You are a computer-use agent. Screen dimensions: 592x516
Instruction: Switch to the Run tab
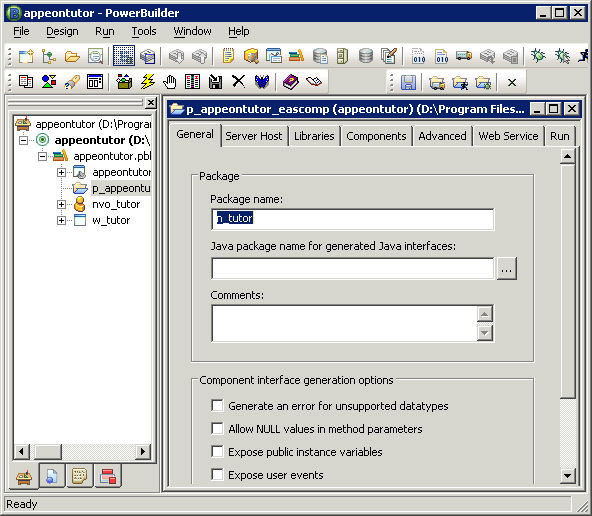click(x=560, y=136)
